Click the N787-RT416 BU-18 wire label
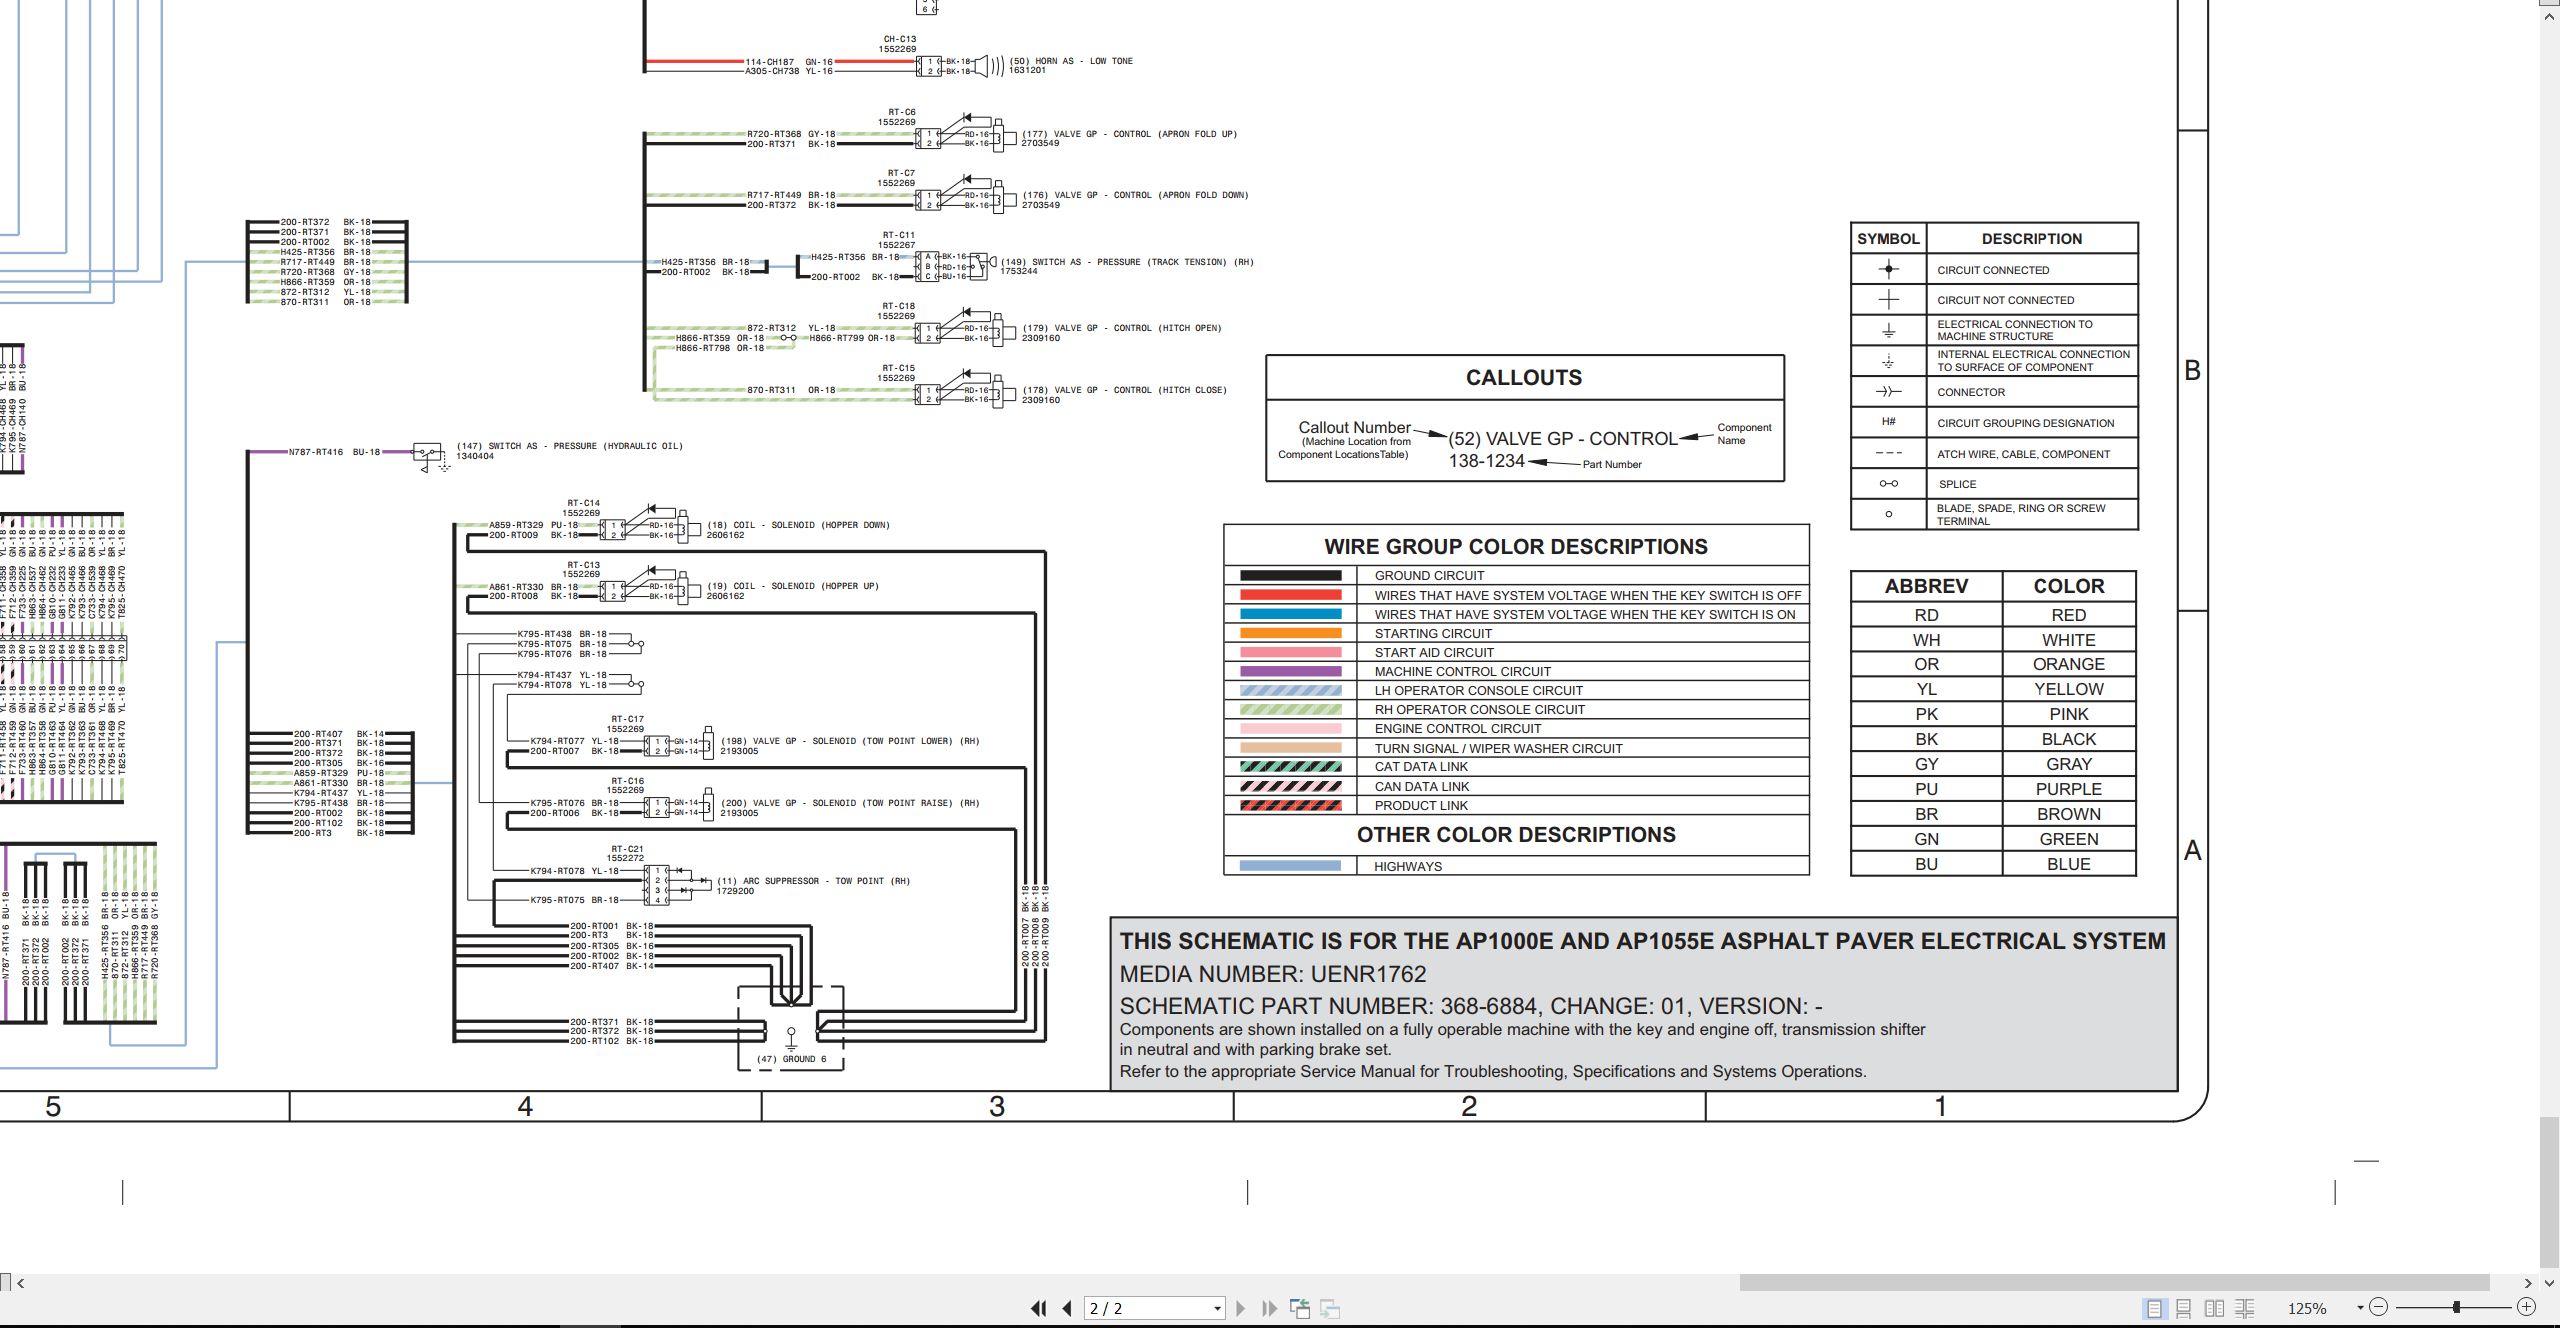 (x=334, y=452)
